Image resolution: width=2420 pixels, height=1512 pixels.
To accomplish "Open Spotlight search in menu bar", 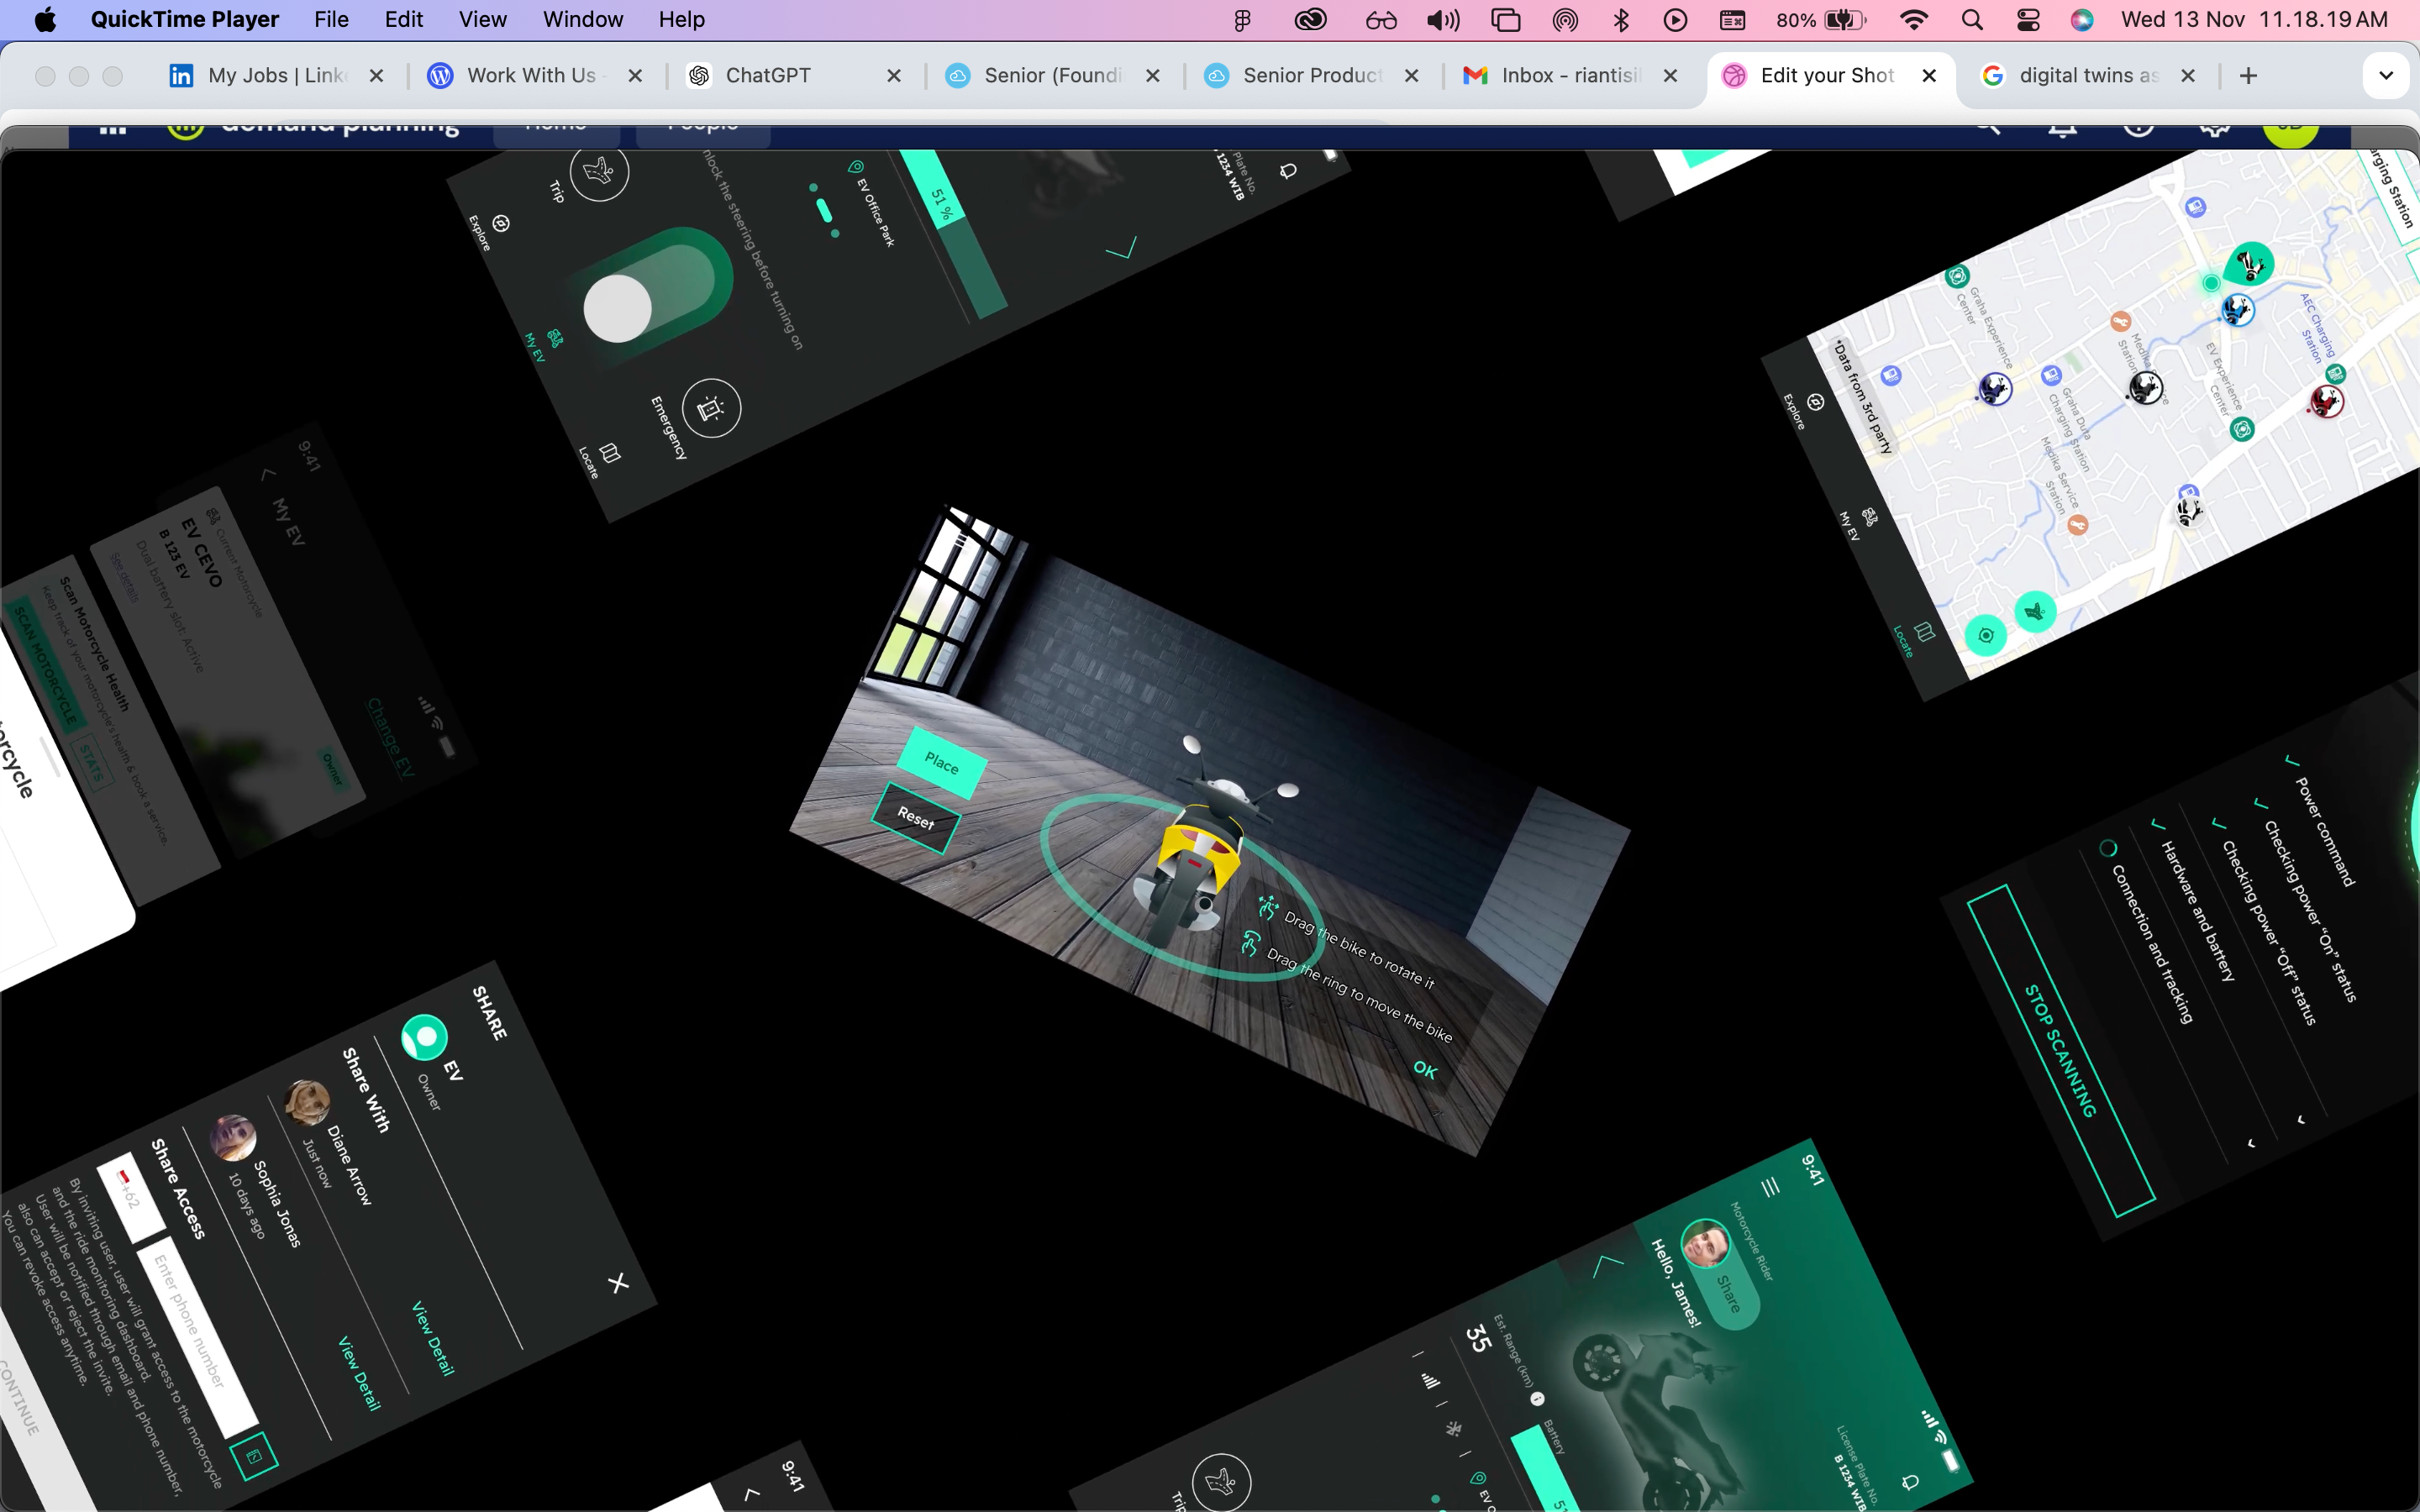I will (x=1971, y=20).
